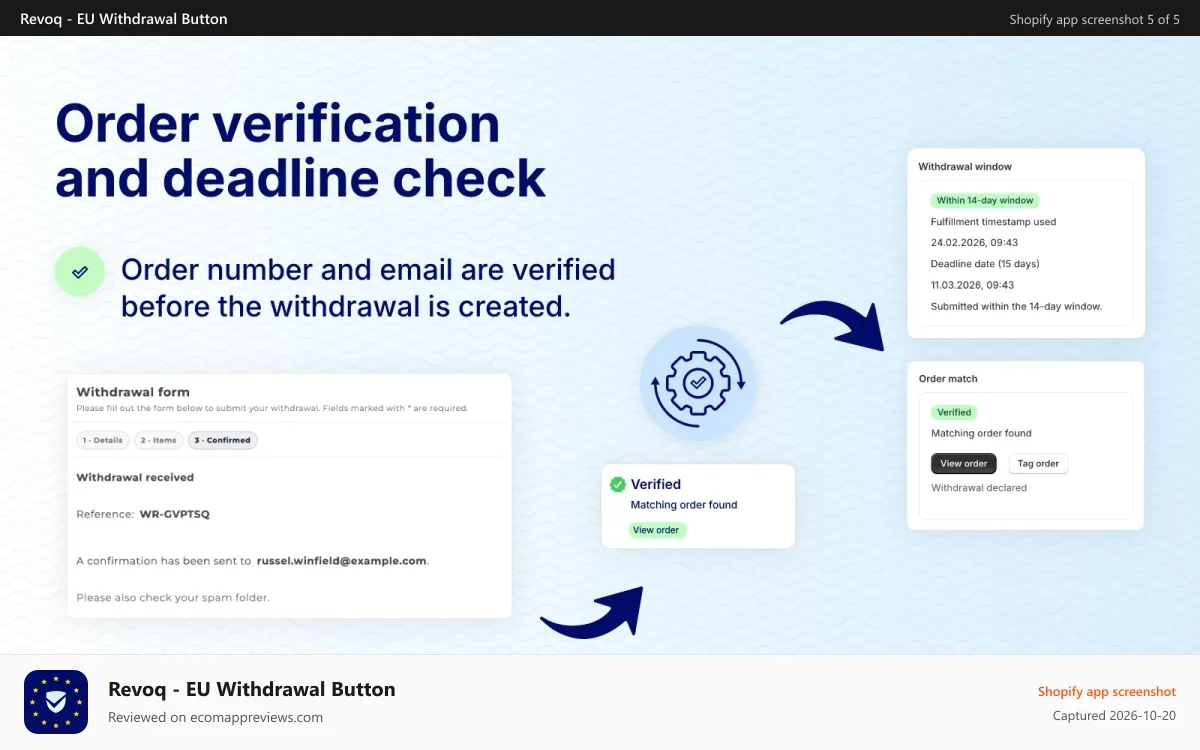Screen dimensions: 1200x750
Task: Click reference code WR-GVPTSQ
Action: coord(175,514)
